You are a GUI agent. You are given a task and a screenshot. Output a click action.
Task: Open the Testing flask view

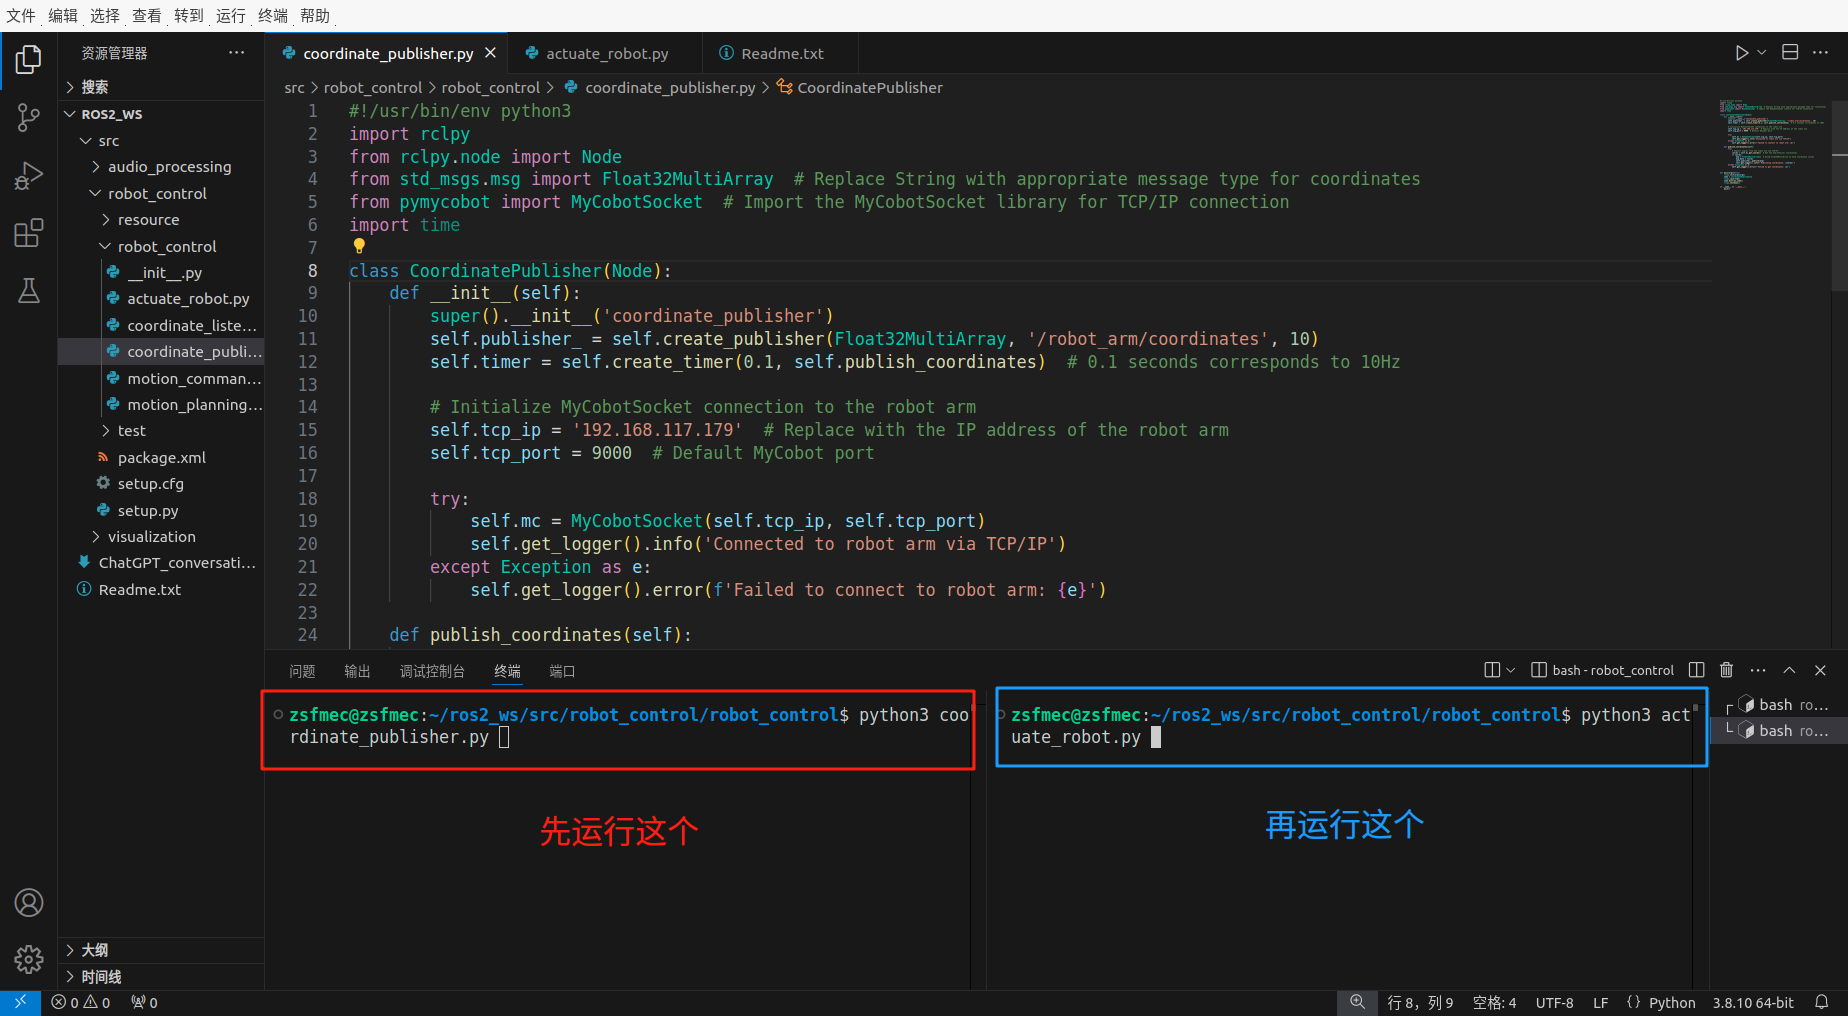(28, 291)
